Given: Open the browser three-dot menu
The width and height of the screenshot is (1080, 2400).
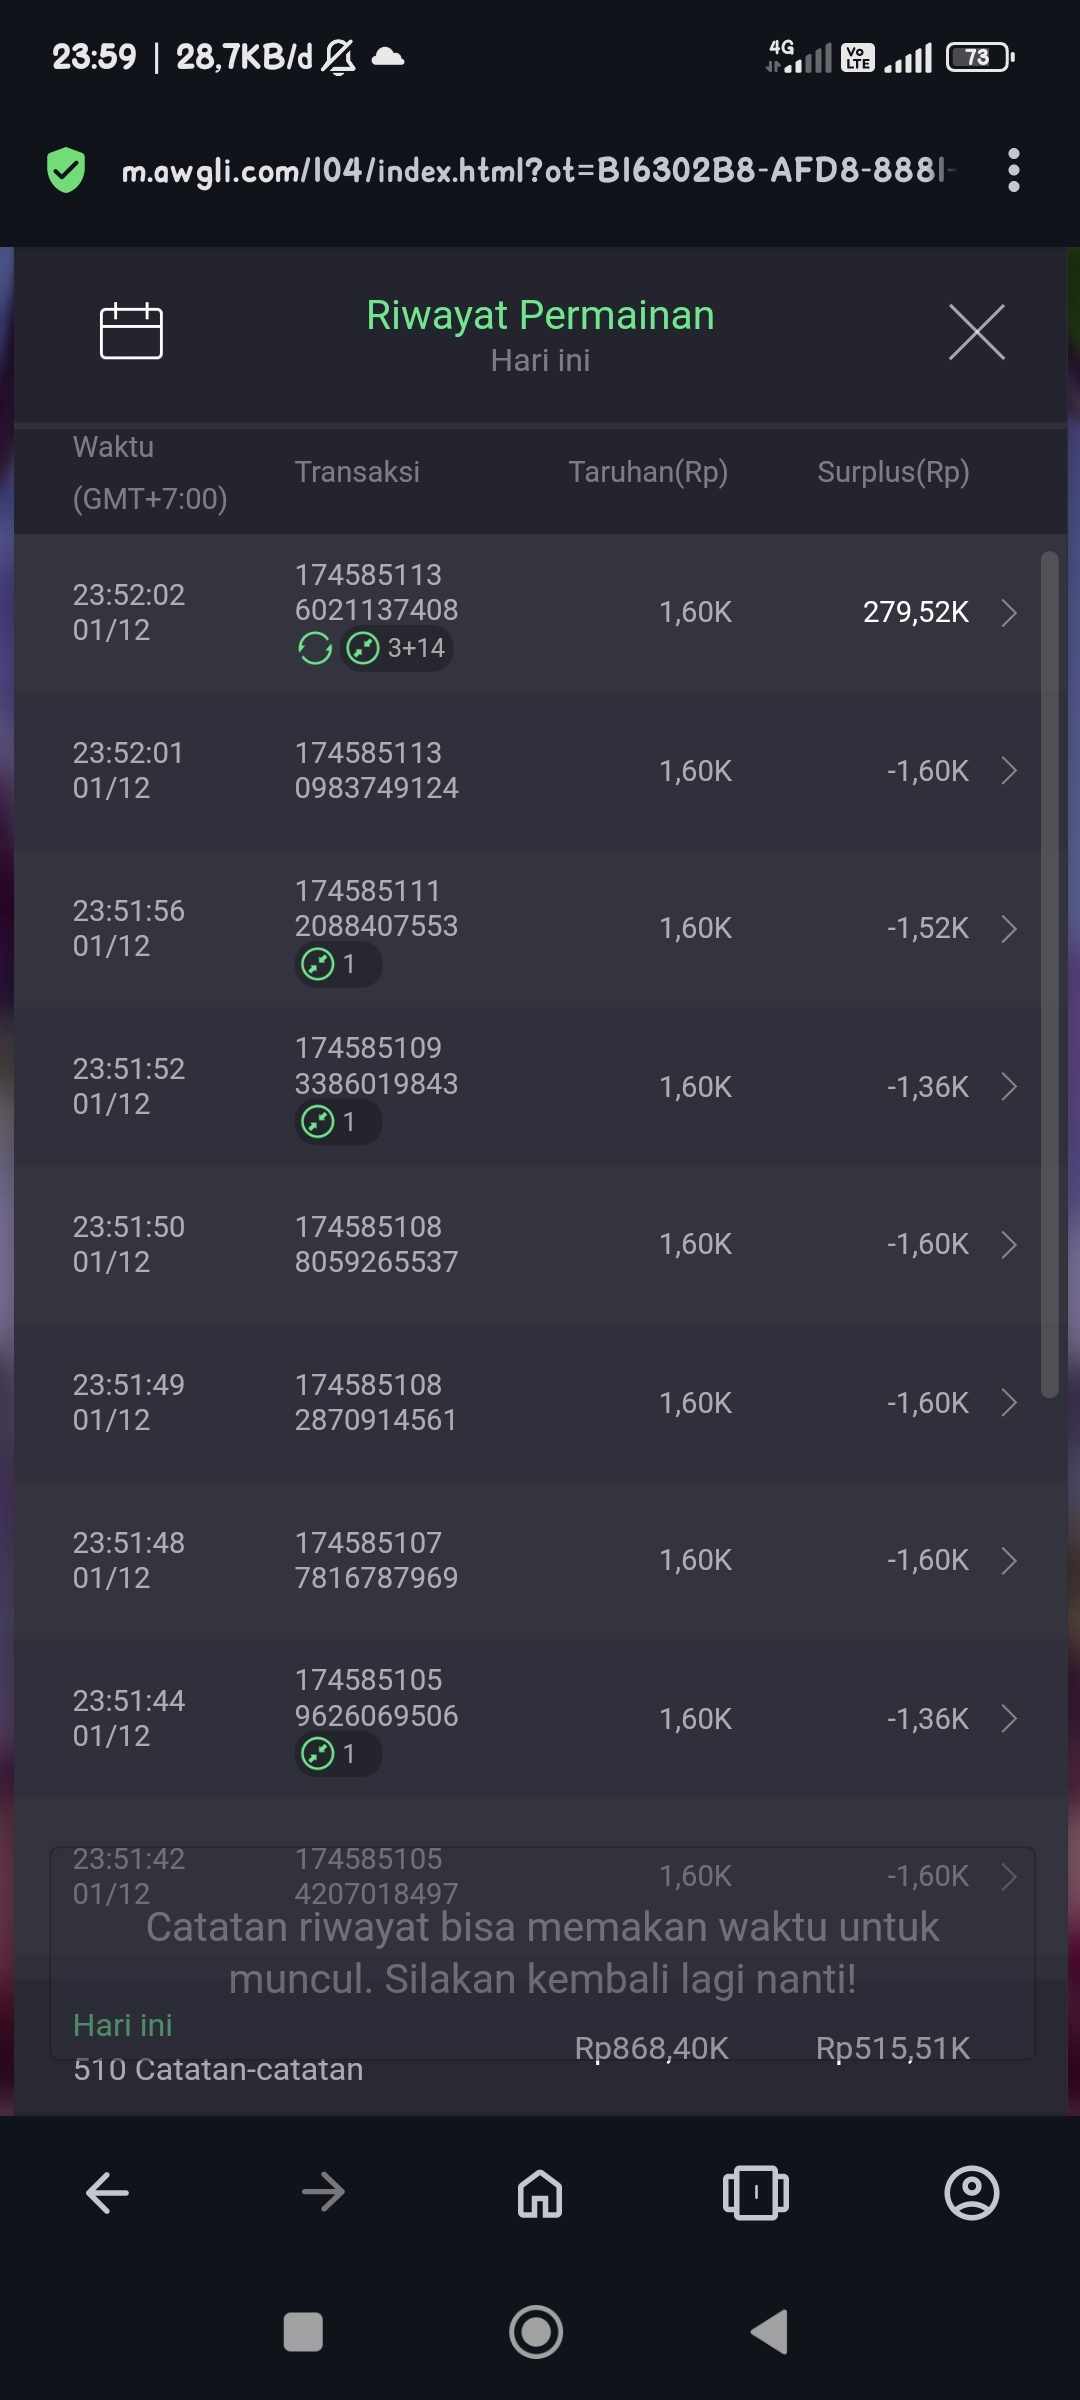Looking at the screenshot, I should [x=1013, y=170].
